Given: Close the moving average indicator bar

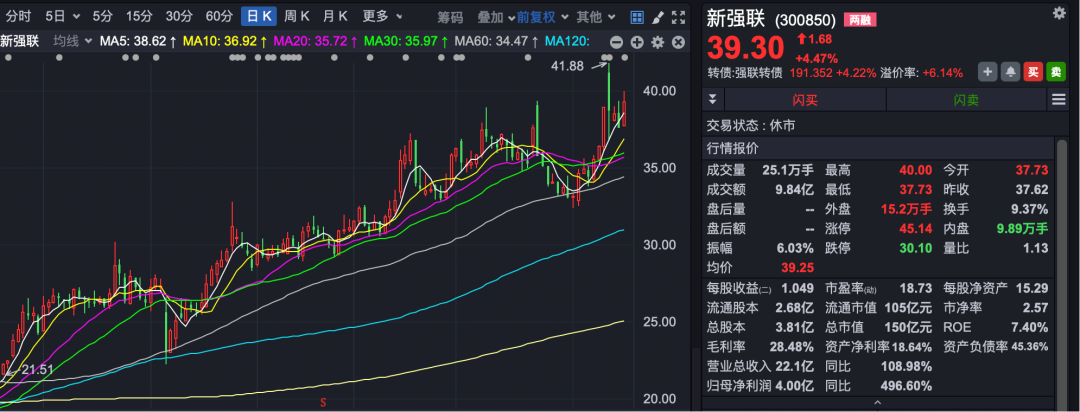Looking at the screenshot, I should tap(679, 42).
